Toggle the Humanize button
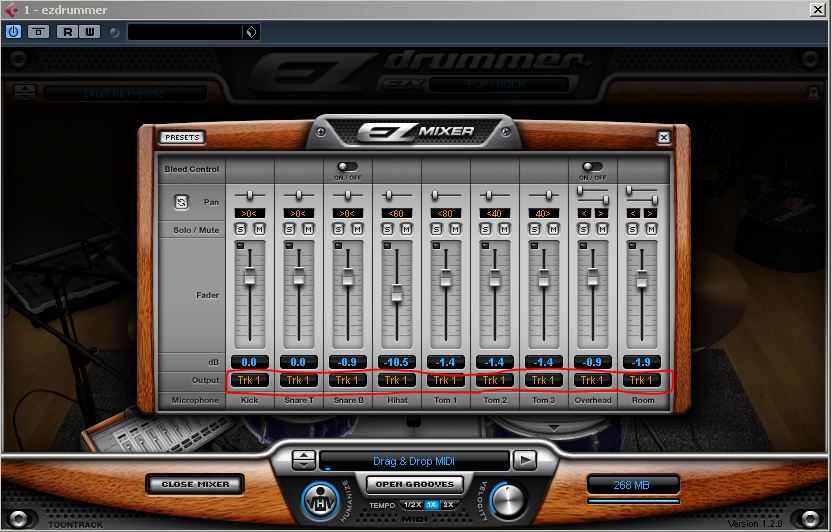This screenshot has width=832, height=532. coord(320,500)
